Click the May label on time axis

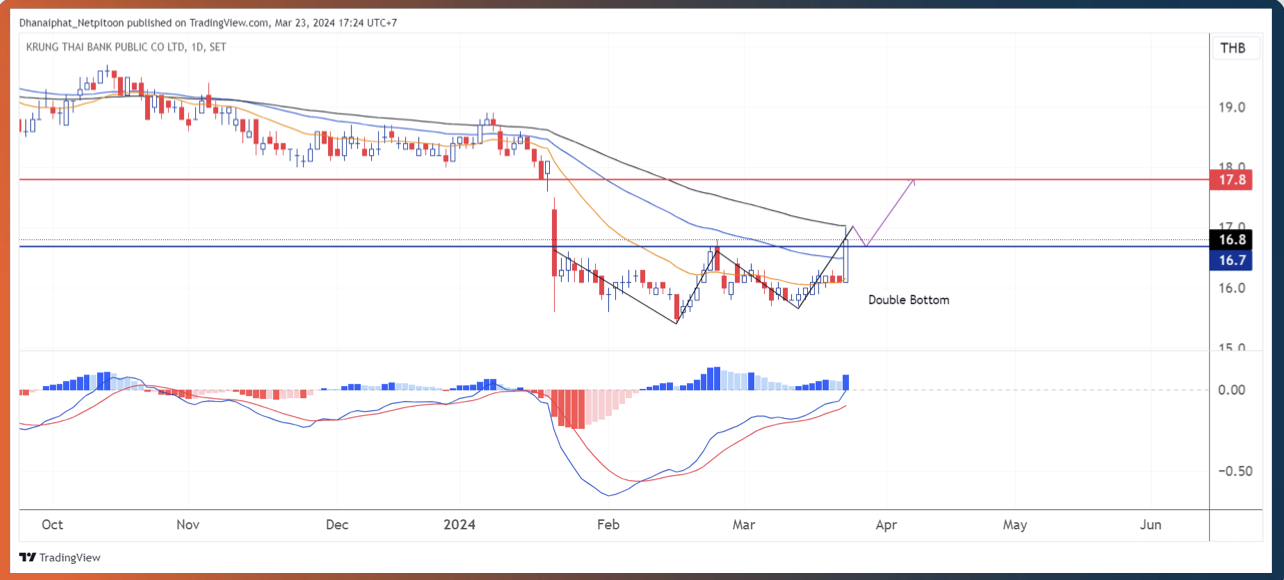[1015, 525]
